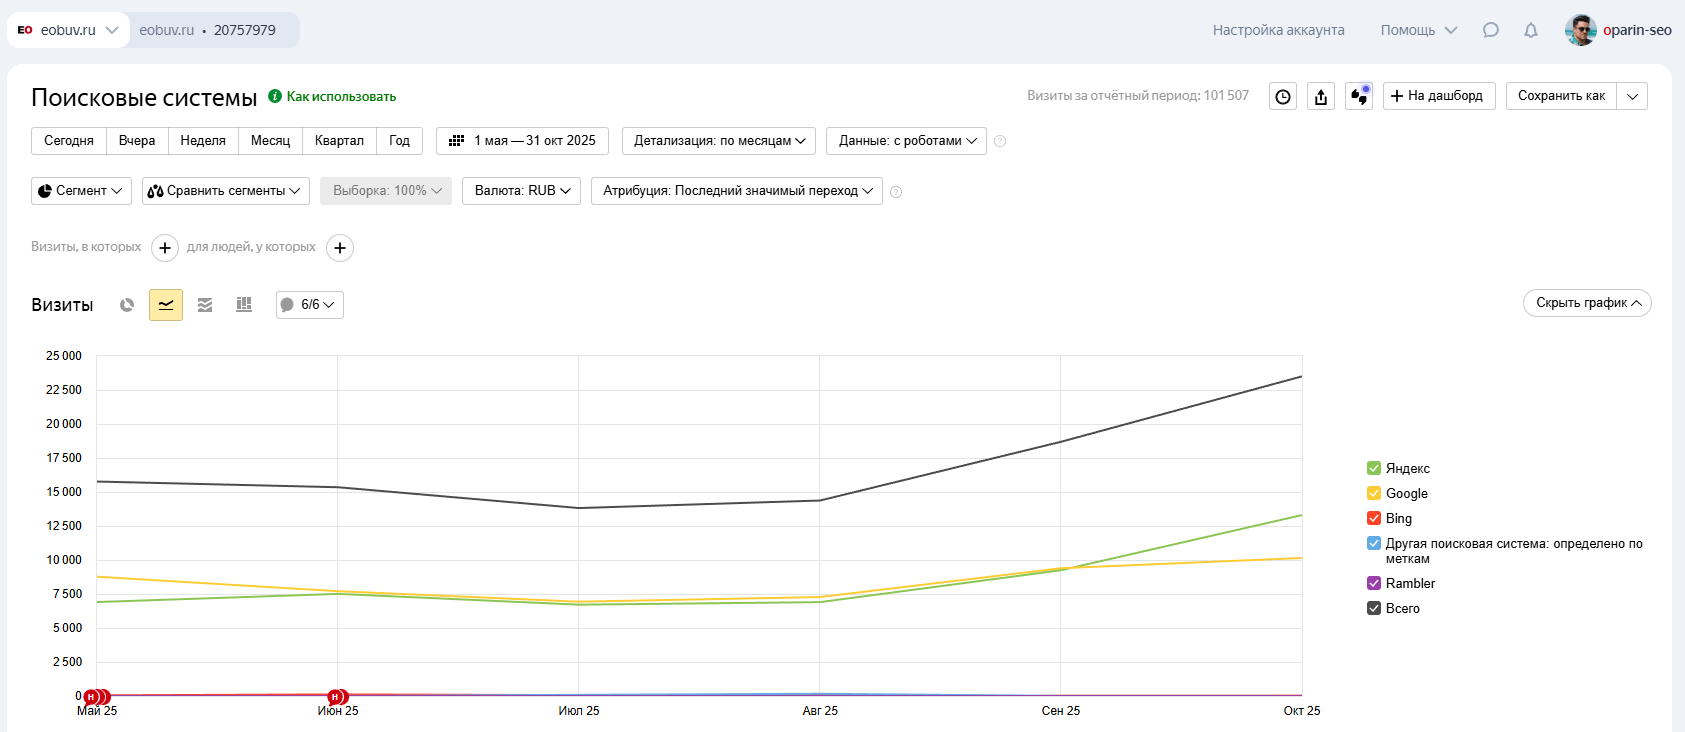
Task: Toggle the Google series checkbox
Action: click(1374, 493)
